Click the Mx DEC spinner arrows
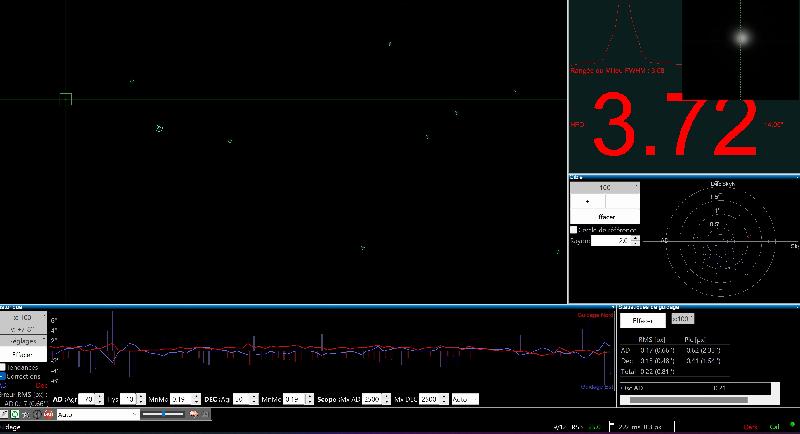The image size is (800, 434). point(444,399)
